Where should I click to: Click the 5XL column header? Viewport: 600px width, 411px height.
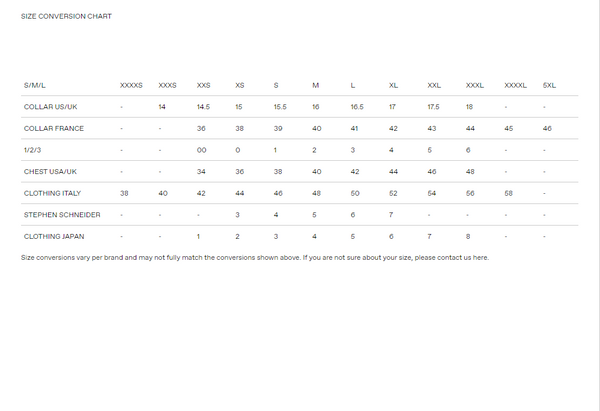click(549, 85)
